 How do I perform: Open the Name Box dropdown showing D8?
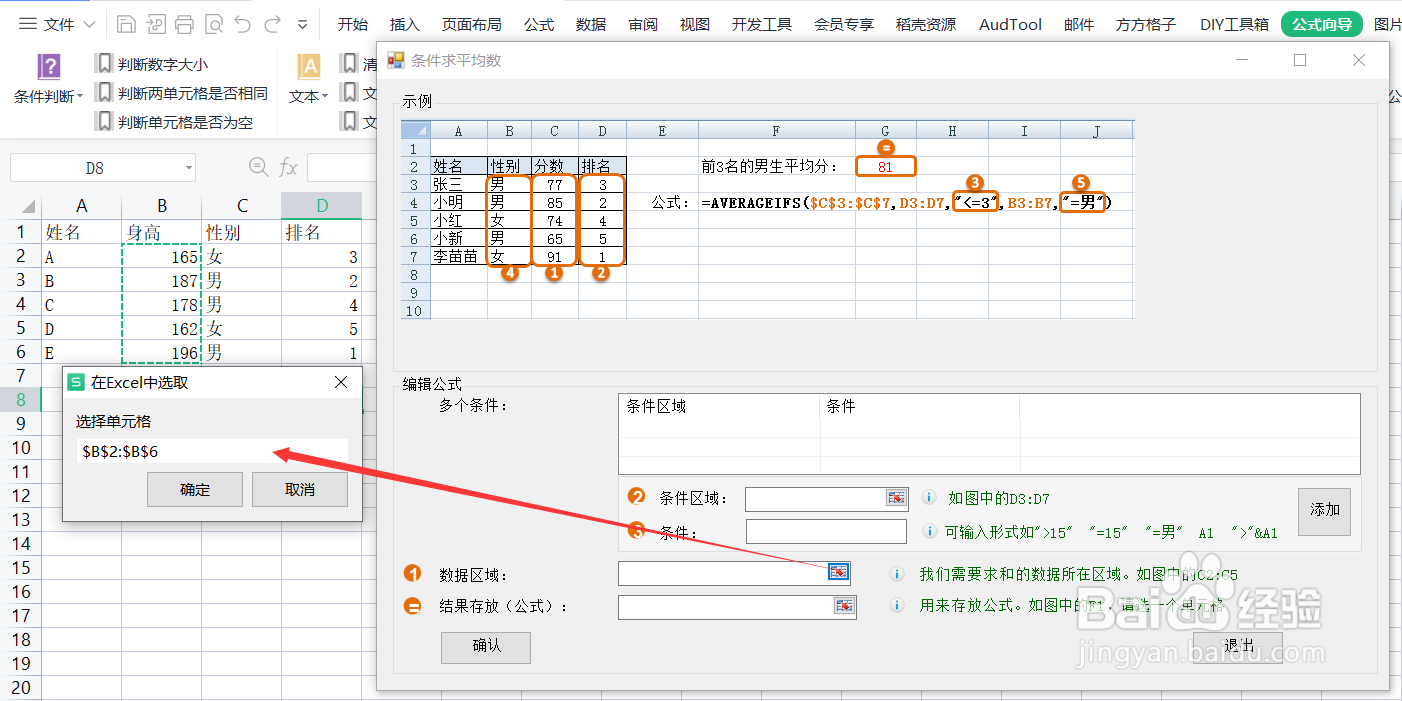click(191, 168)
